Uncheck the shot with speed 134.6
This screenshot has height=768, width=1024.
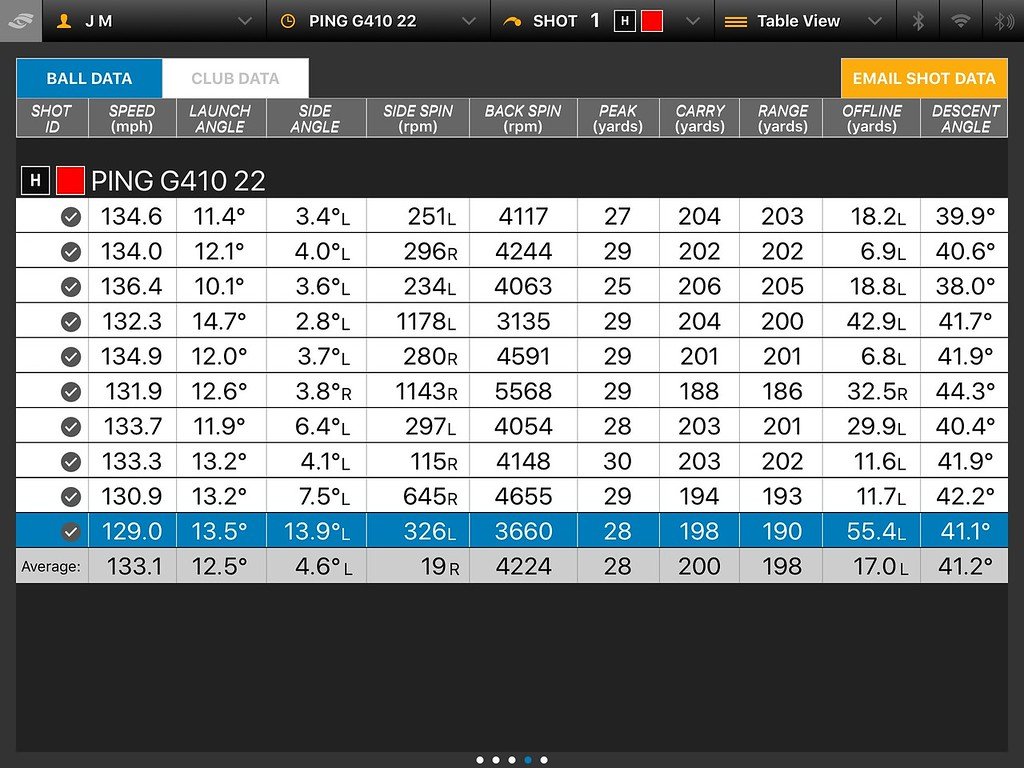click(71, 217)
